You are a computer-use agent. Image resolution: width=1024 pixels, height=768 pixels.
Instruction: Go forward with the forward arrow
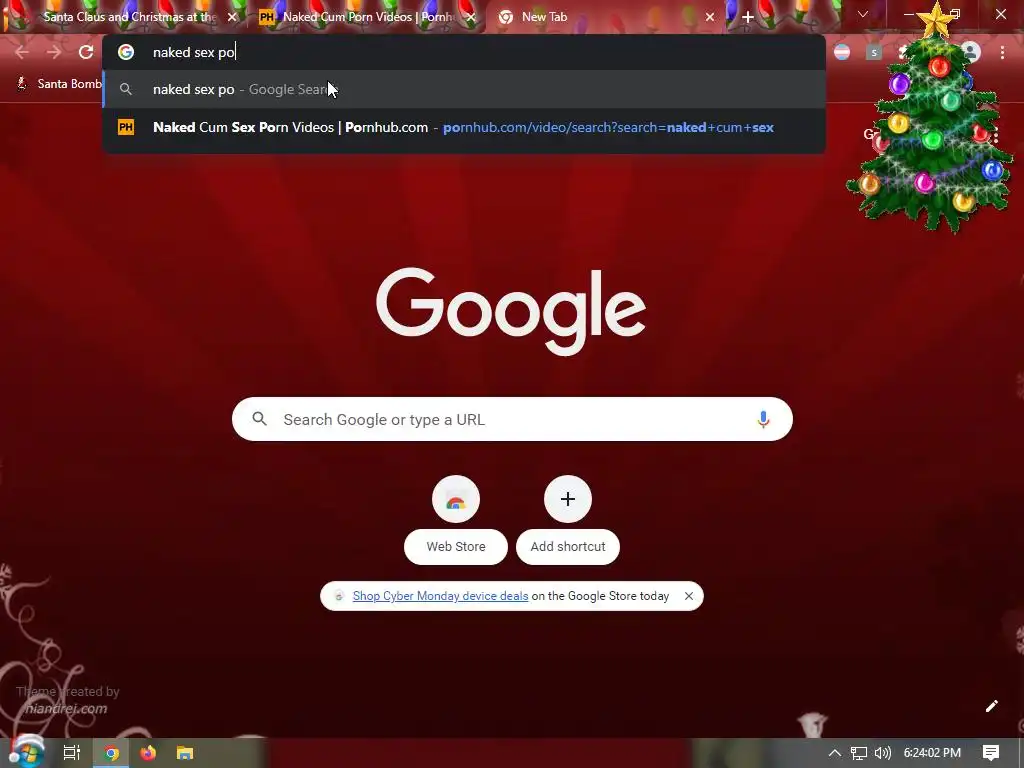[x=54, y=52]
